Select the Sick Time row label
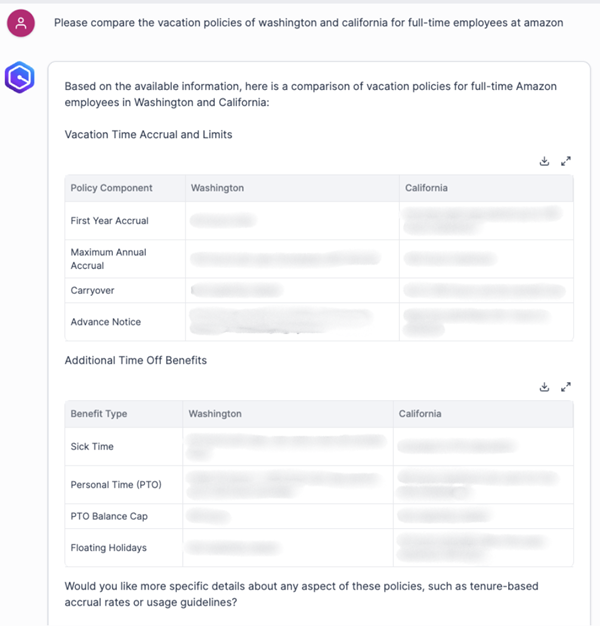The width and height of the screenshot is (600, 626). point(92,446)
